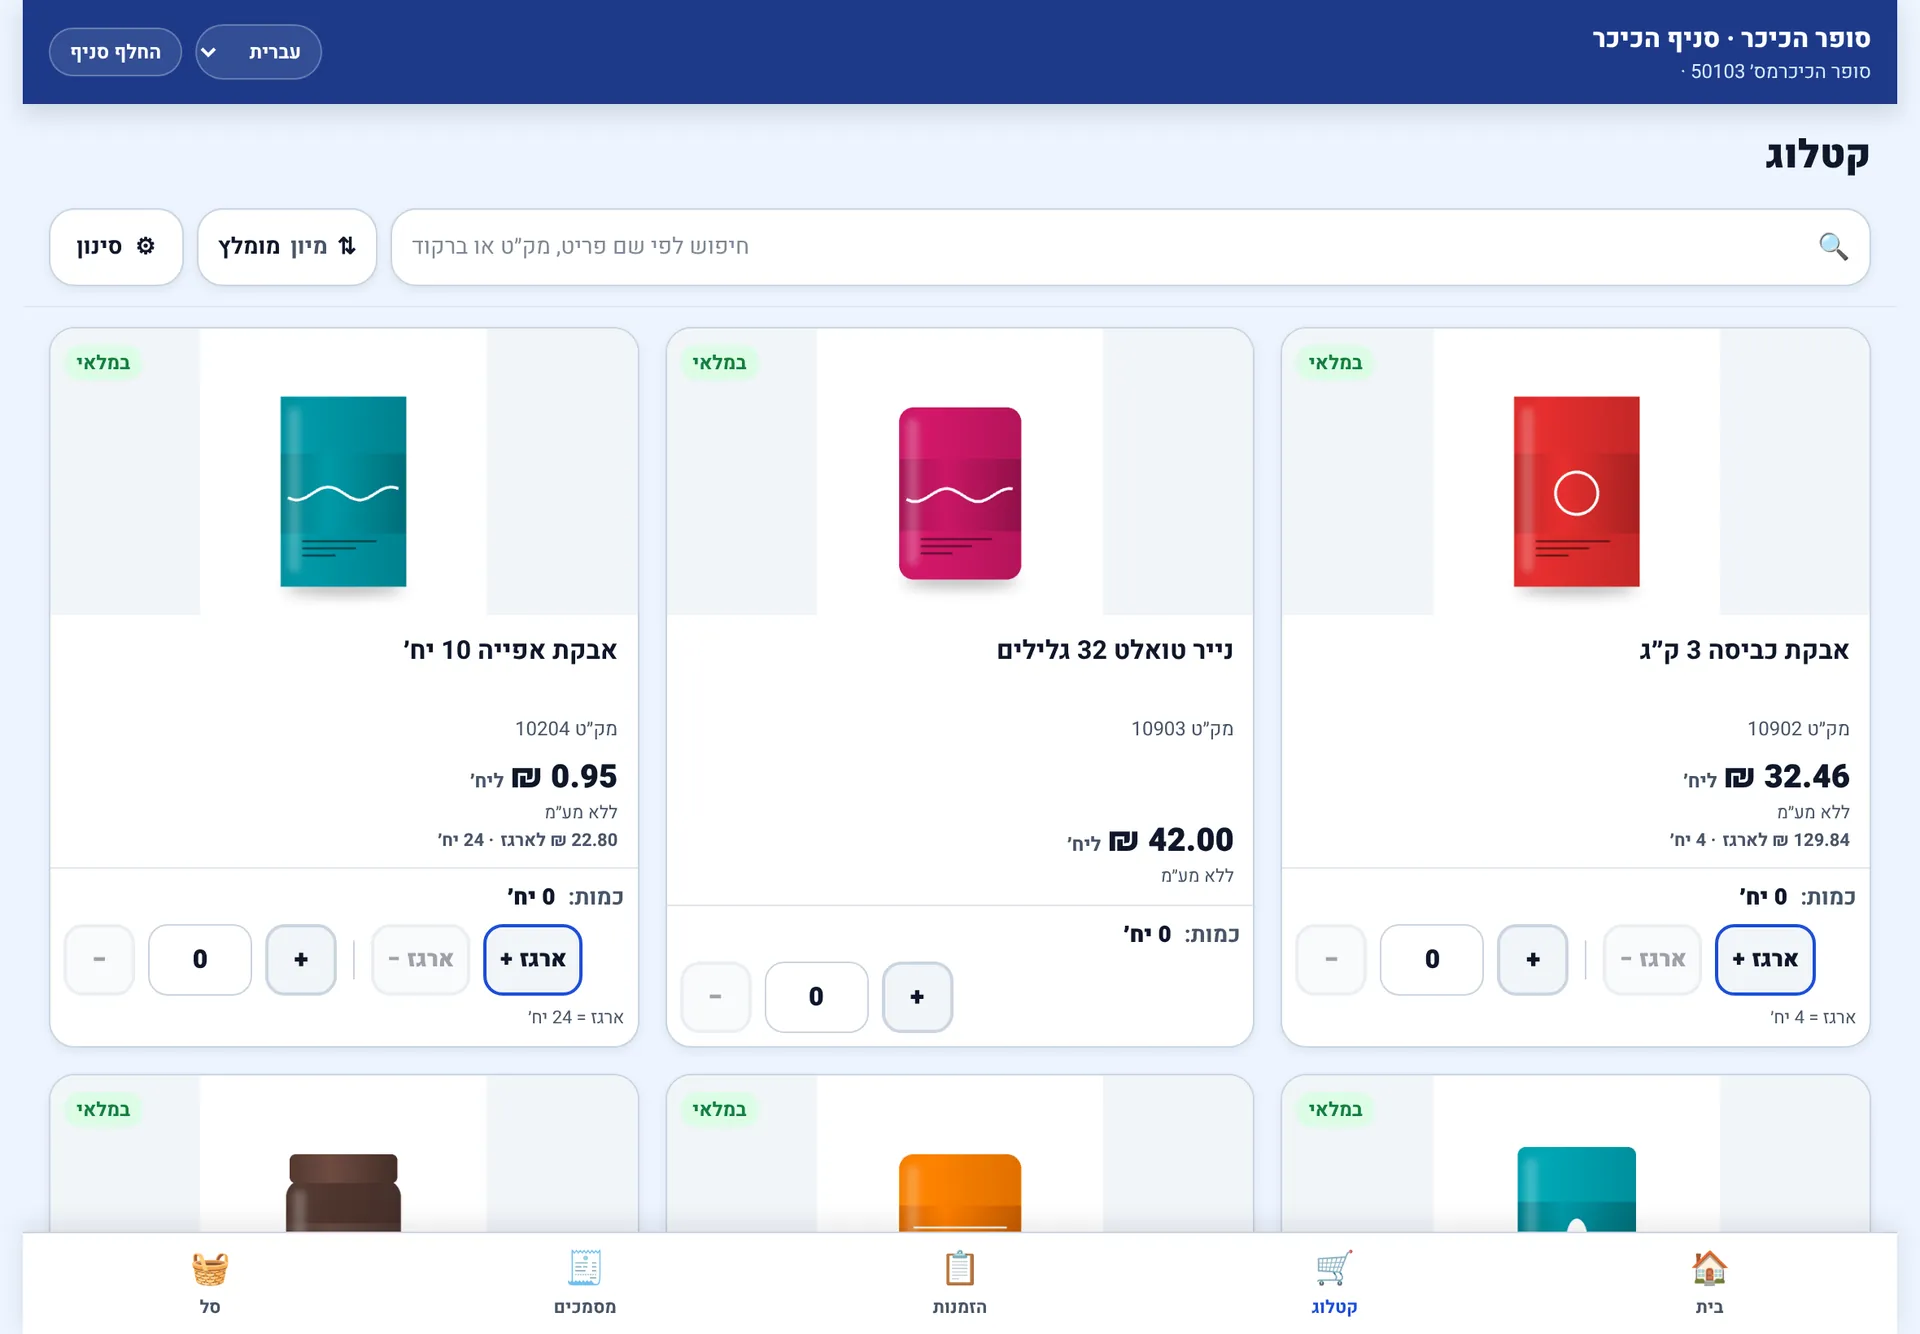The height and width of the screenshot is (1334, 1920).
Task: Open the teal baking powder product image
Action: point(344,472)
